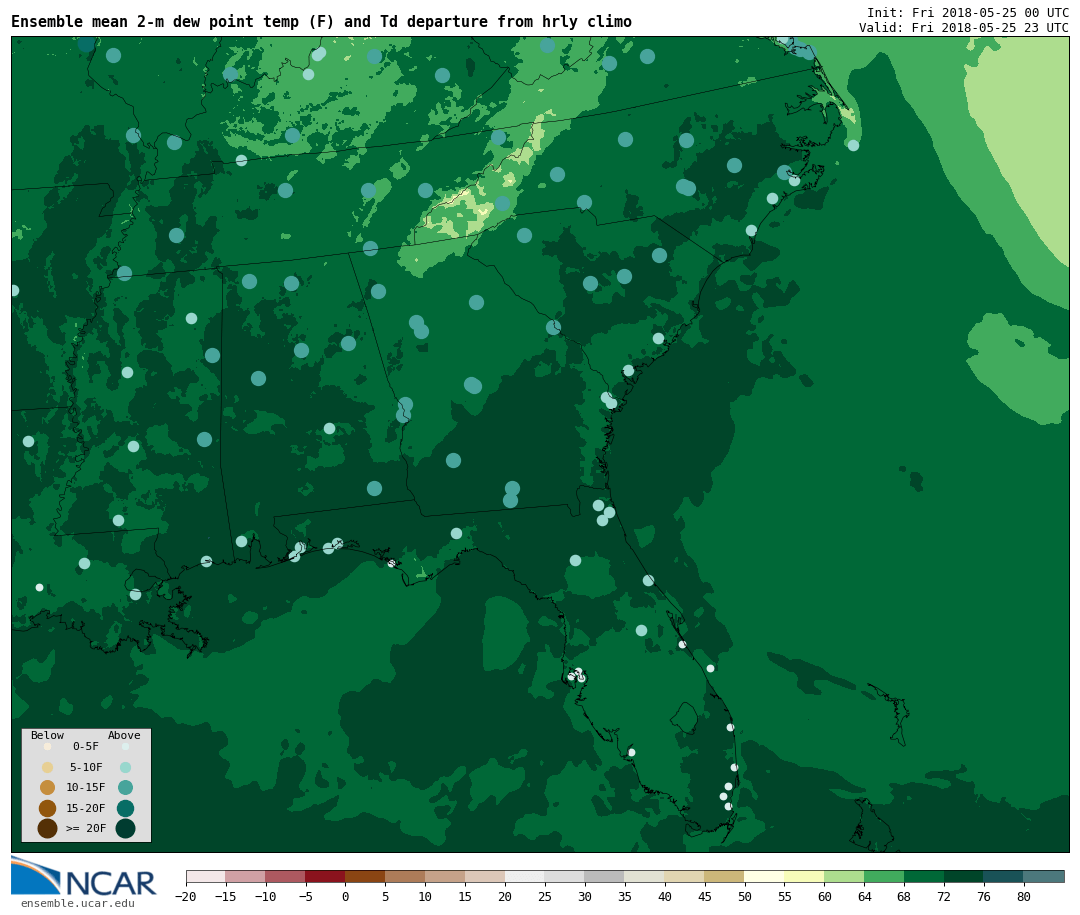1080x915 pixels.
Task: Pick the beige swatch between 40 and 45
Action: tap(685, 876)
